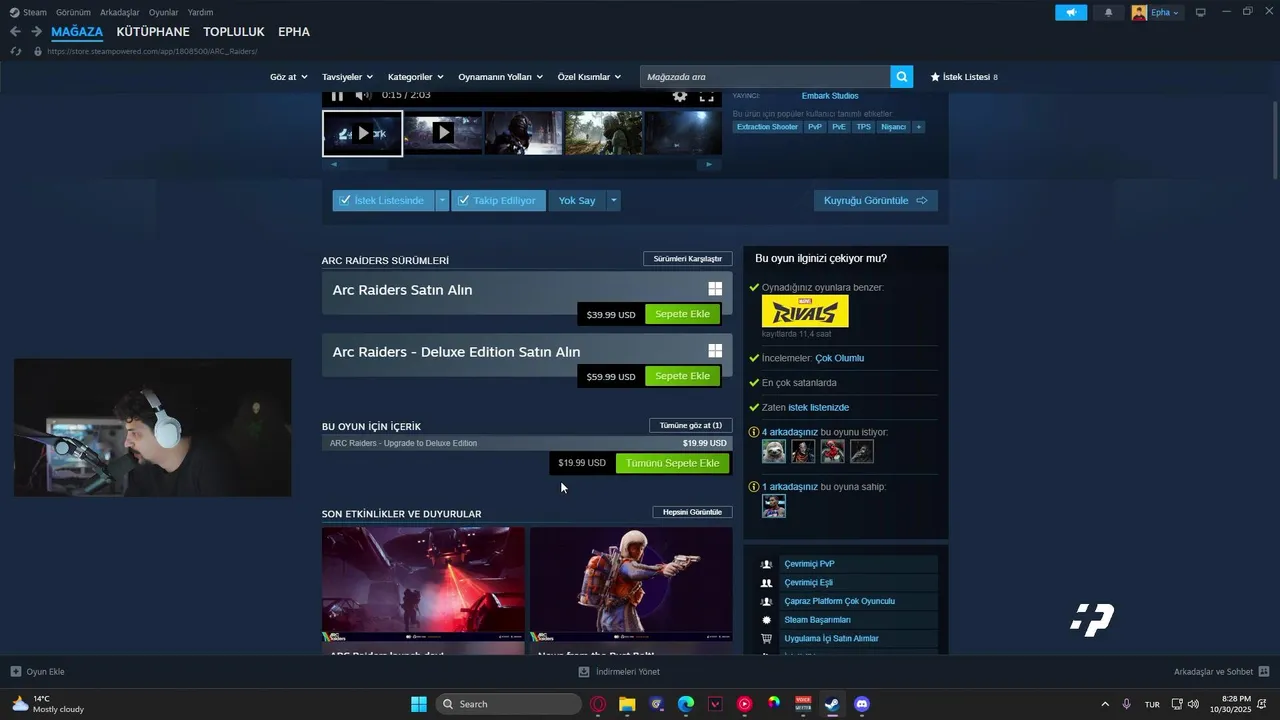Viewport: 1280px width, 720px height.
Task: Open Discord from taskbar
Action: (x=862, y=704)
